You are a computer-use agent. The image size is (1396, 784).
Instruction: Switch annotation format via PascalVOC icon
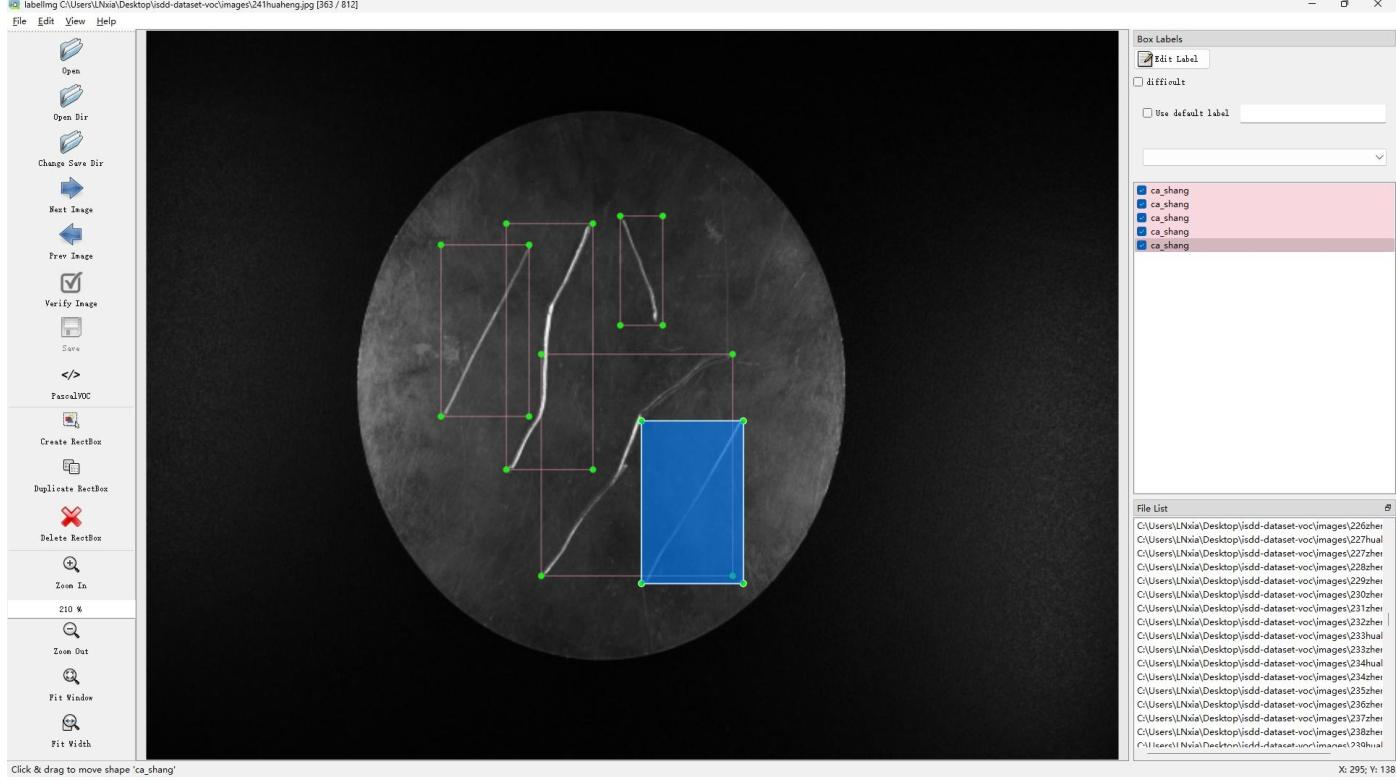tap(70, 375)
